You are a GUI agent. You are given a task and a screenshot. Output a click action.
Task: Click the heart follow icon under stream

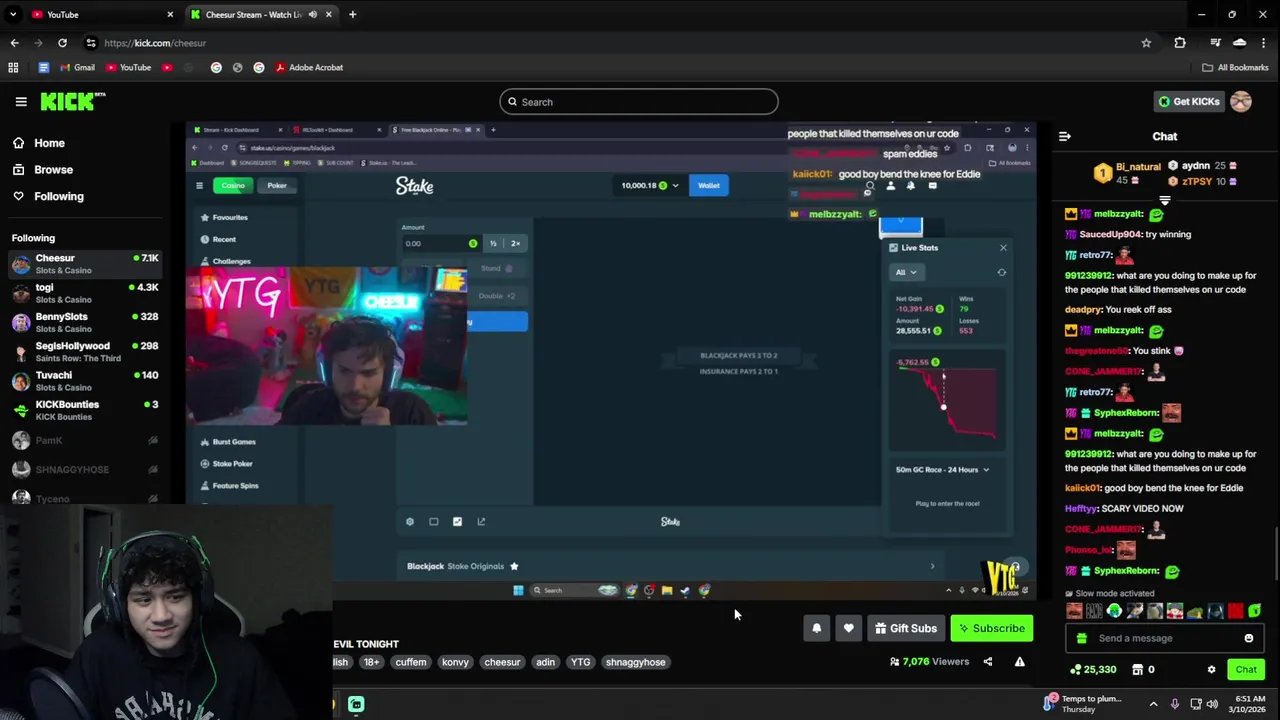point(848,628)
